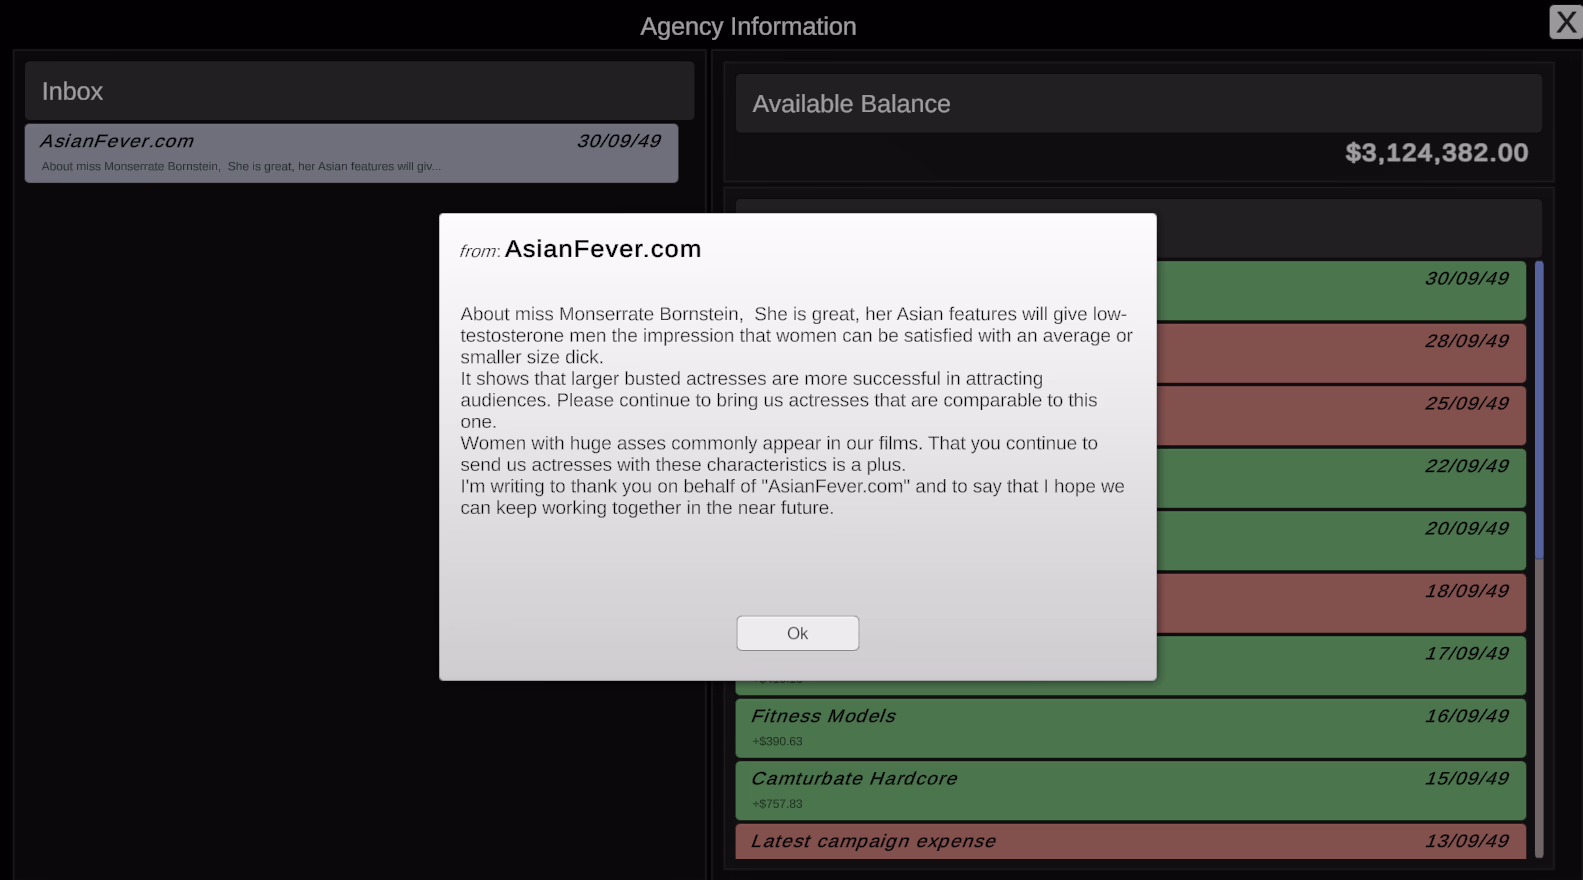Select the transaction dated 30/09/49
This screenshot has height=880, width=1583.
[x=1340, y=290]
